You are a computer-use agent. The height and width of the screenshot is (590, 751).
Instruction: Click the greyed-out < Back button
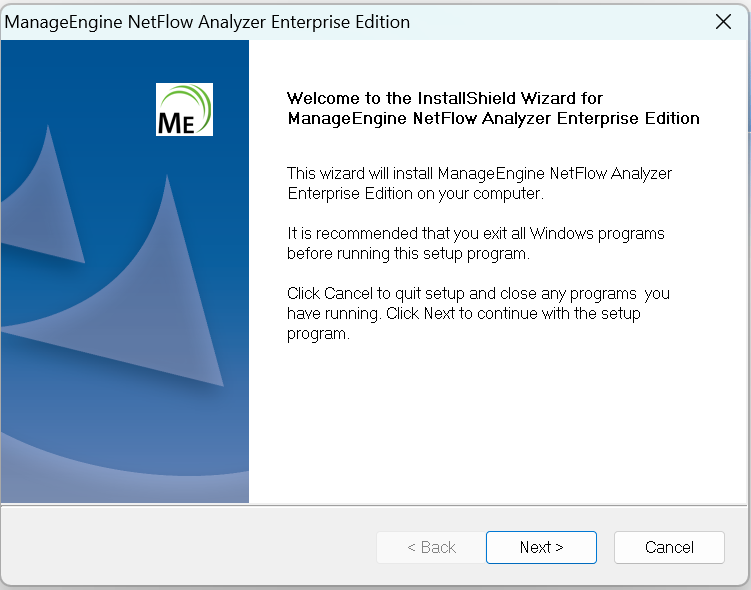pos(431,547)
